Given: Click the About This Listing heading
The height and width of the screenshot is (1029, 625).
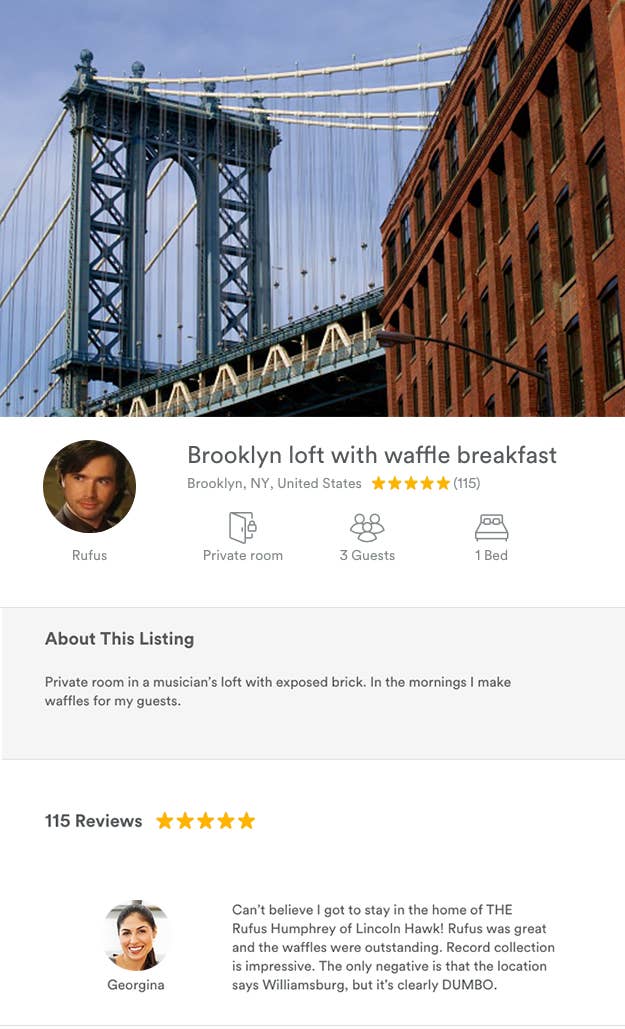Looking at the screenshot, I should tap(119, 639).
